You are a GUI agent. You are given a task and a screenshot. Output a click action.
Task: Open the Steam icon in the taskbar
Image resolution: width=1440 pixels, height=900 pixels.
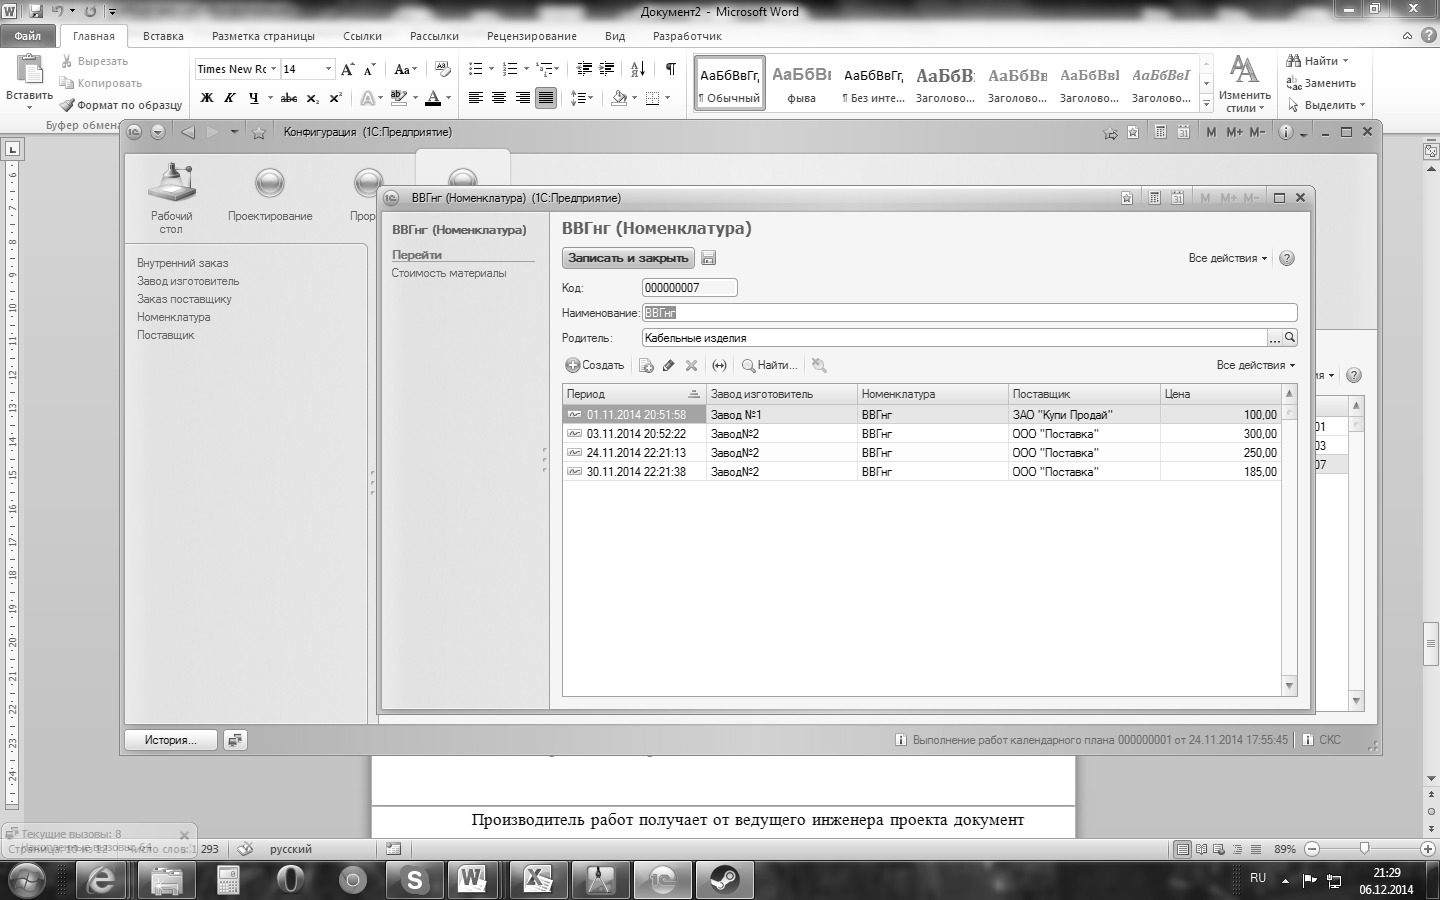[x=724, y=881]
